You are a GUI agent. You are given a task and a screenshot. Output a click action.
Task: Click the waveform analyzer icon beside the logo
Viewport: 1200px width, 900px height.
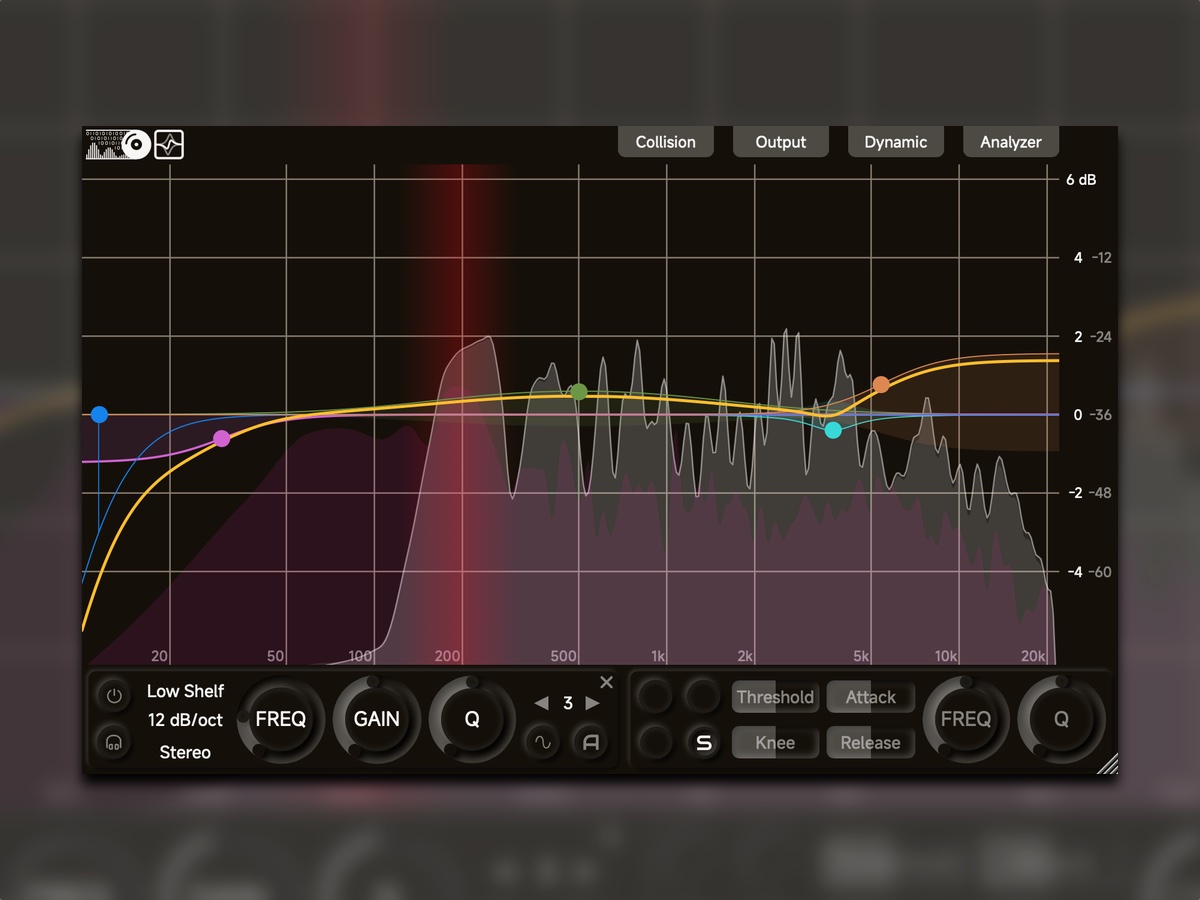click(169, 143)
